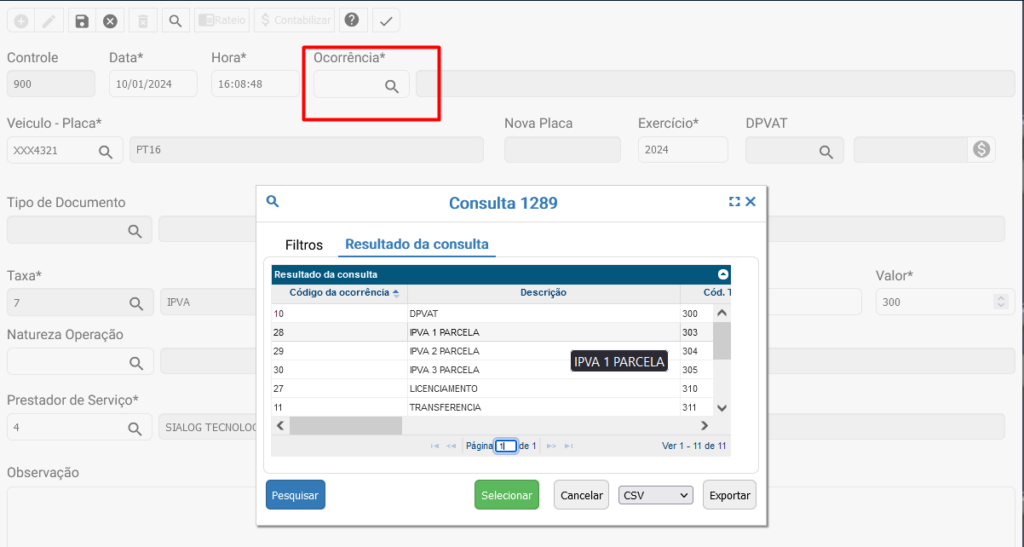Switch to the Filtros tab
The height and width of the screenshot is (547, 1024).
coord(304,244)
